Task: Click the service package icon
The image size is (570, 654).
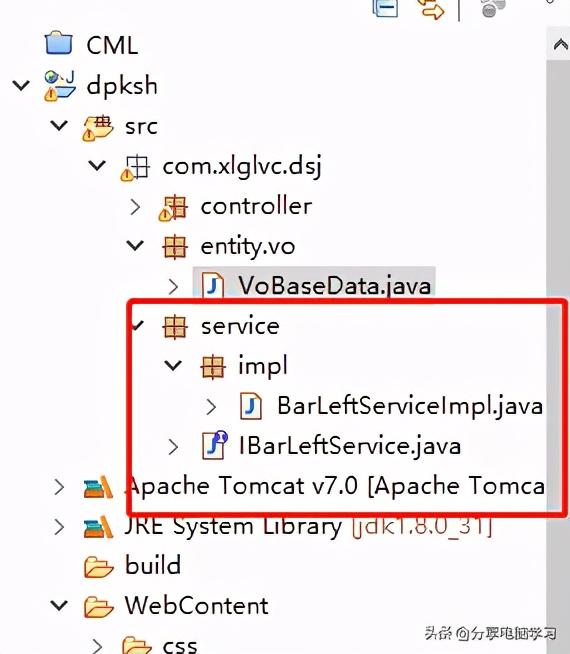Action: pos(175,327)
